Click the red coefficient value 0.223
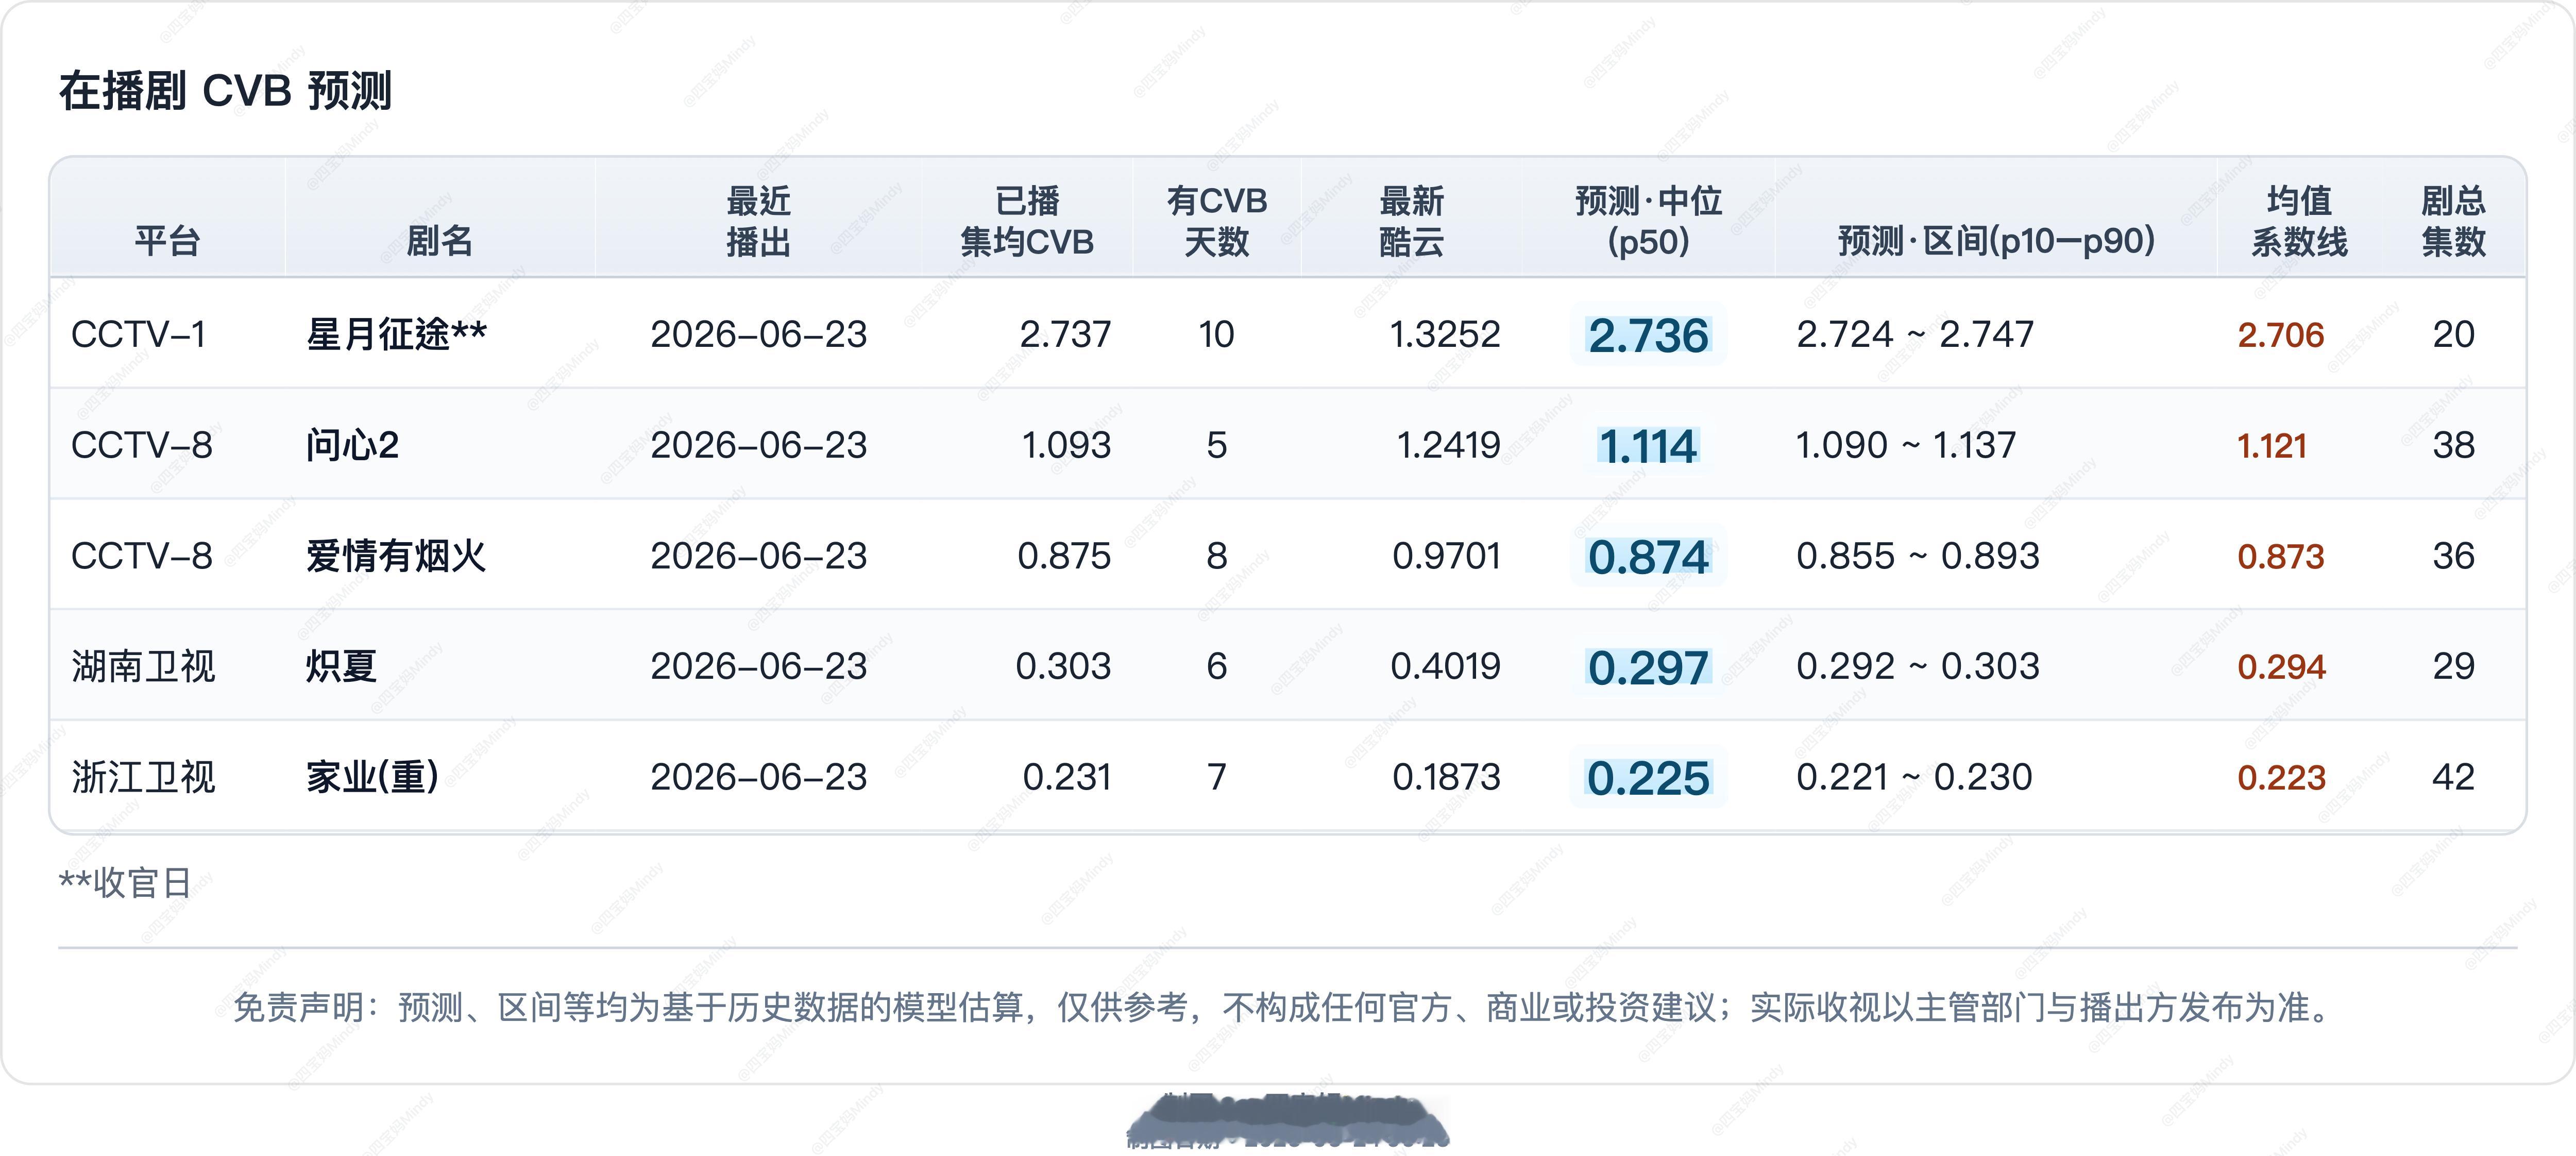 click(2282, 778)
